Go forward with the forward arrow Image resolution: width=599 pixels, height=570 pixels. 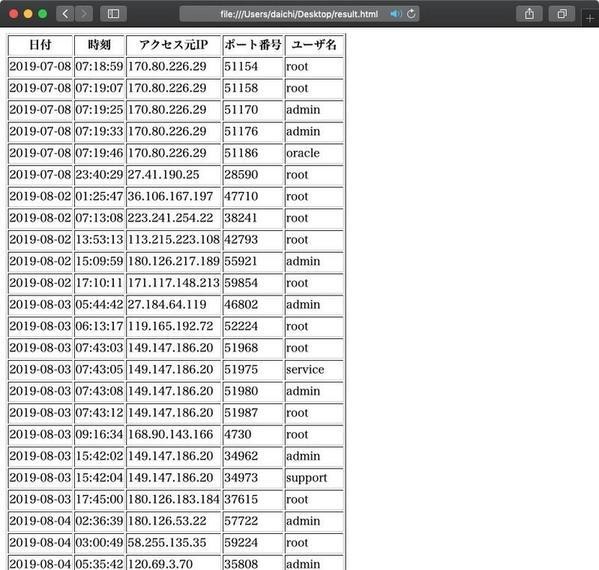pos(84,14)
